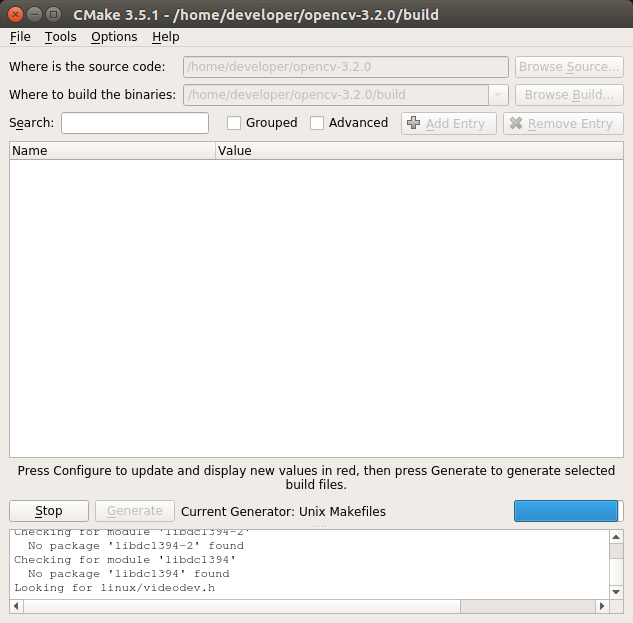Click the Remove Entry X icon
633x623 pixels.
point(516,123)
